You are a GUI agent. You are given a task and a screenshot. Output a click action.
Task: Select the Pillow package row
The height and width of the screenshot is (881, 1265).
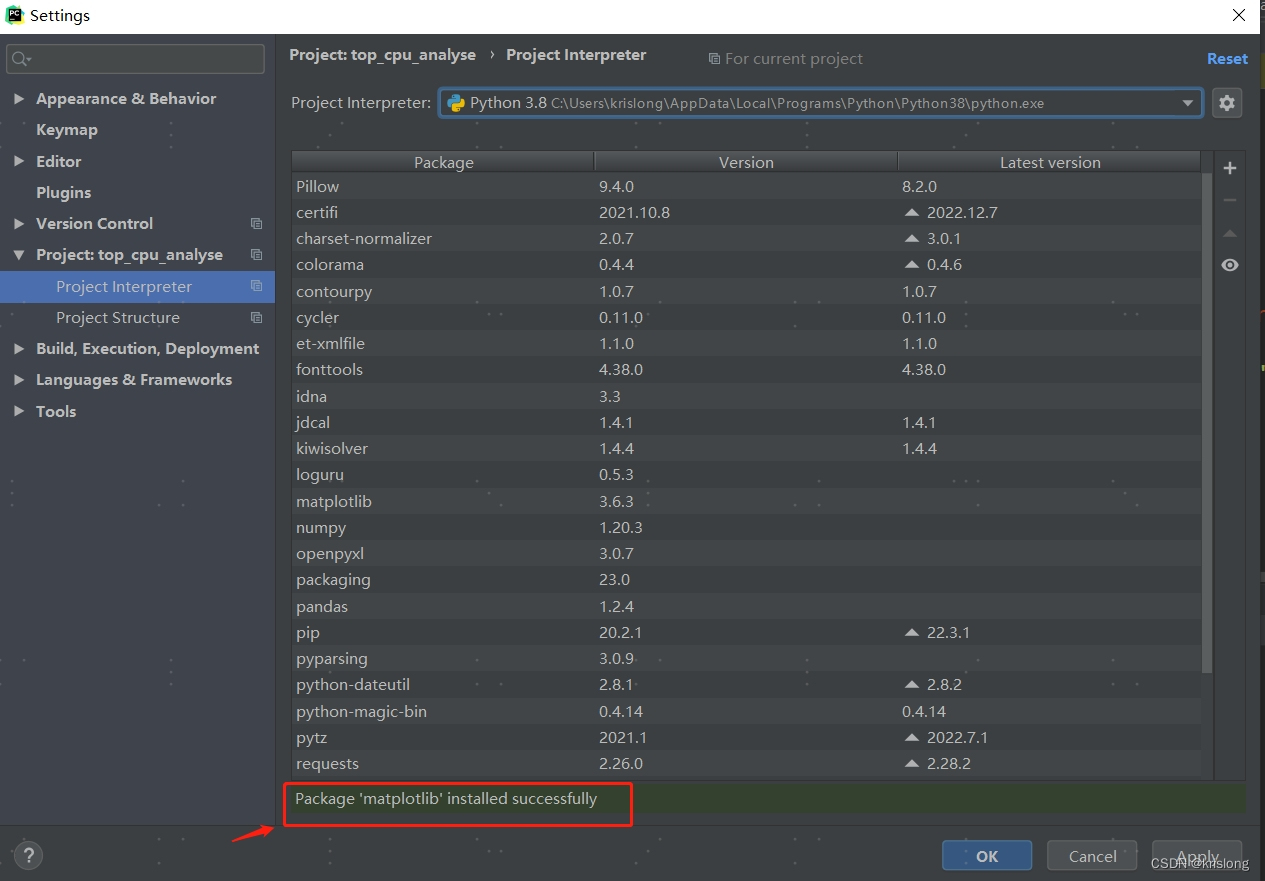(x=746, y=187)
